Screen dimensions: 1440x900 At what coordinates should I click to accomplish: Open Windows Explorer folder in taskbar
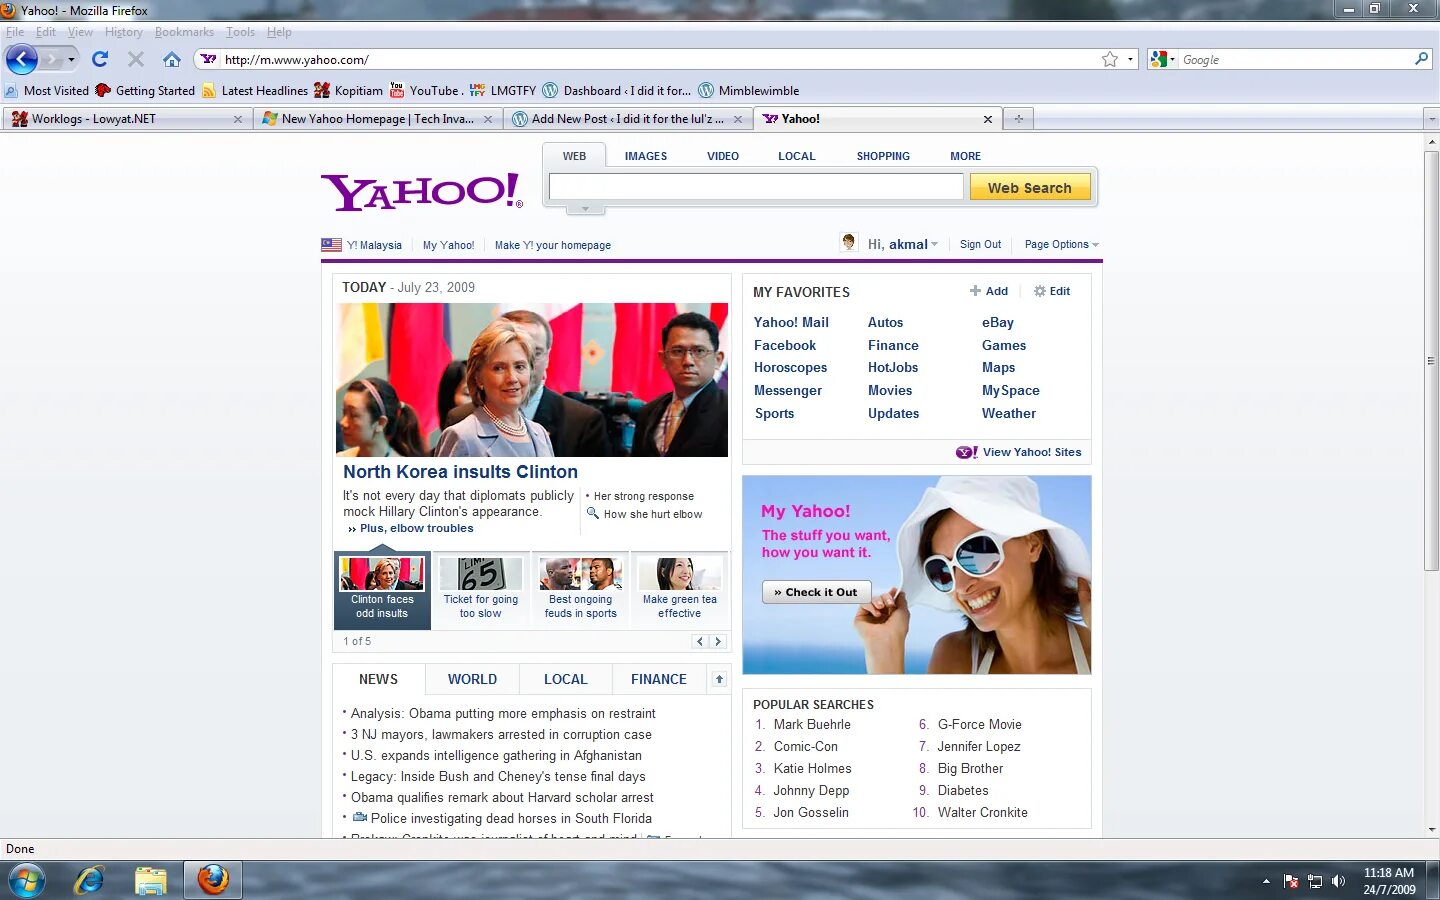click(x=151, y=881)
